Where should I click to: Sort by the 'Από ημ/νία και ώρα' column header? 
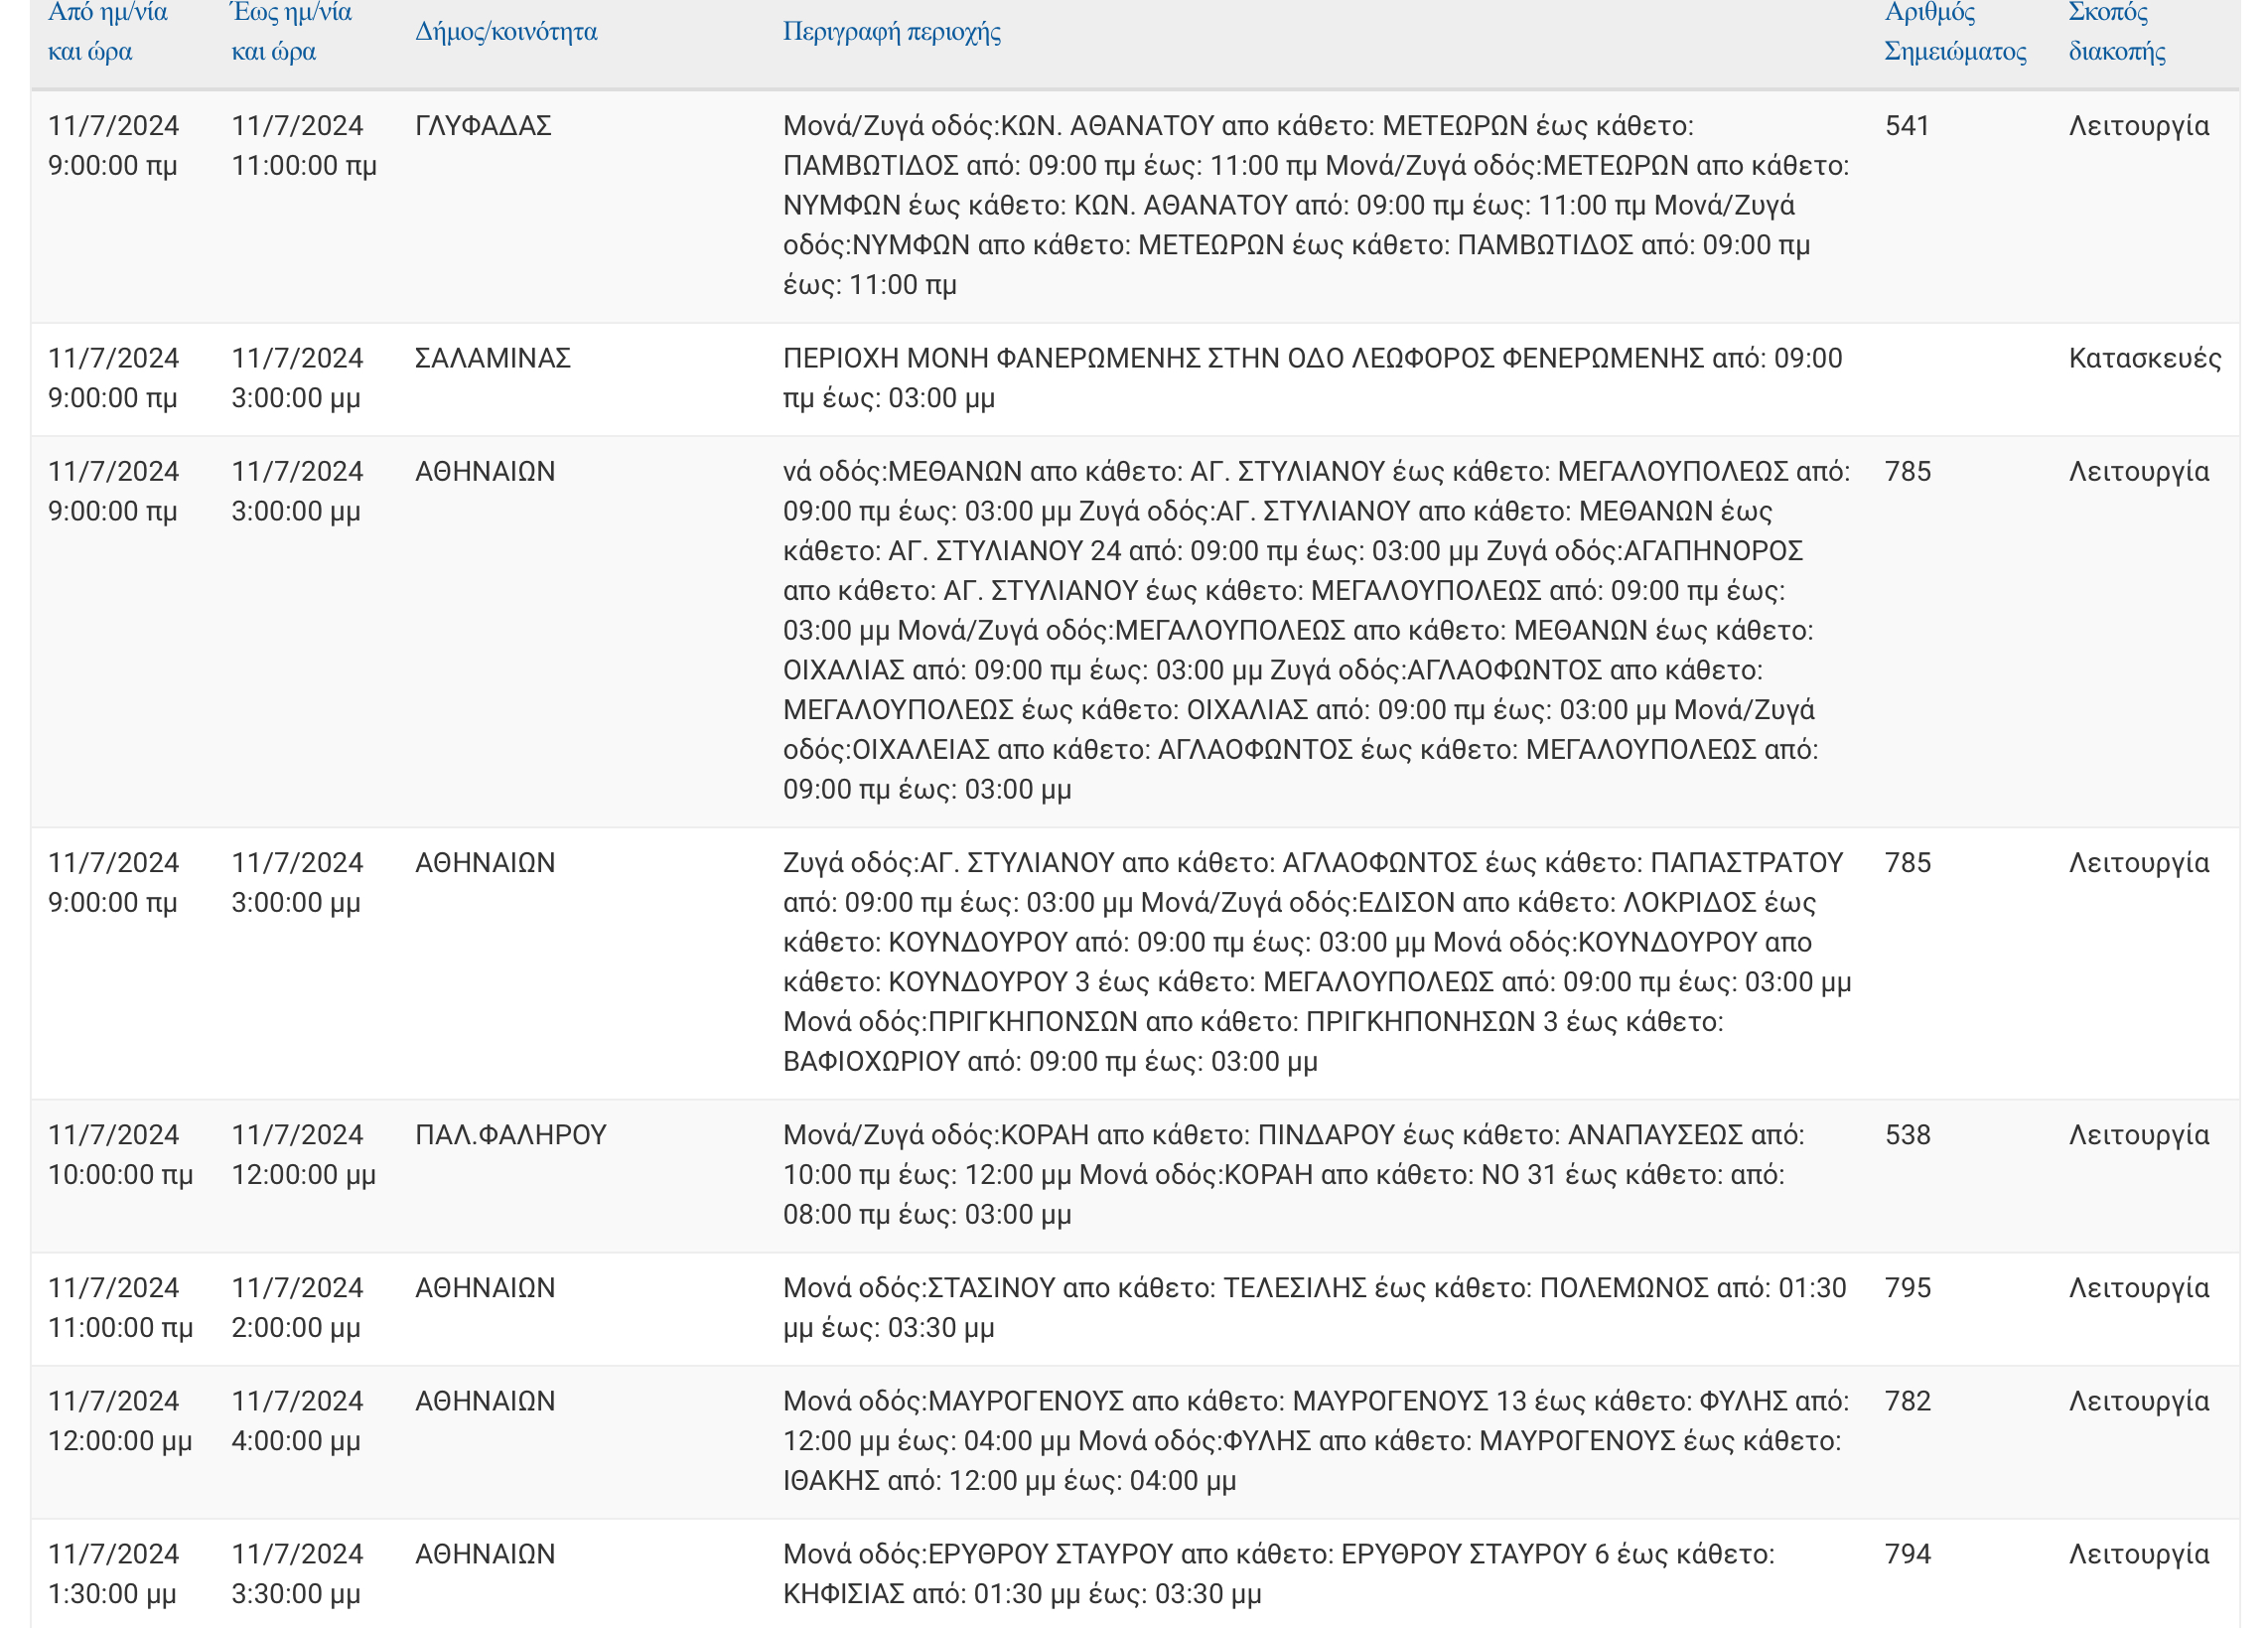pos(108,32)
